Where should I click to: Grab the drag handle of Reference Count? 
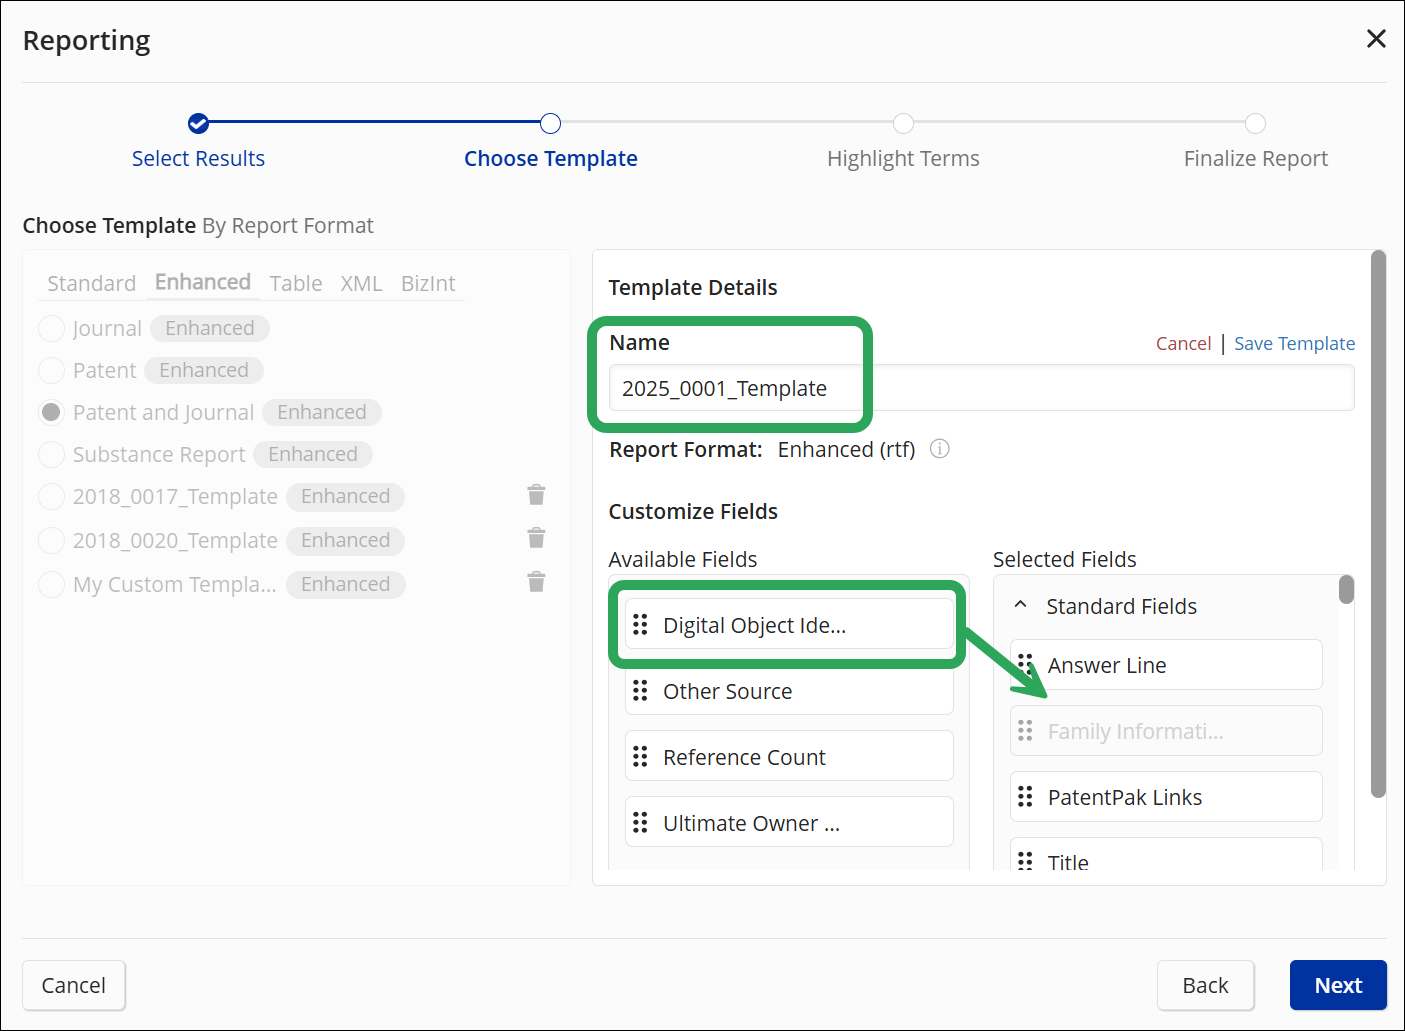640,757
